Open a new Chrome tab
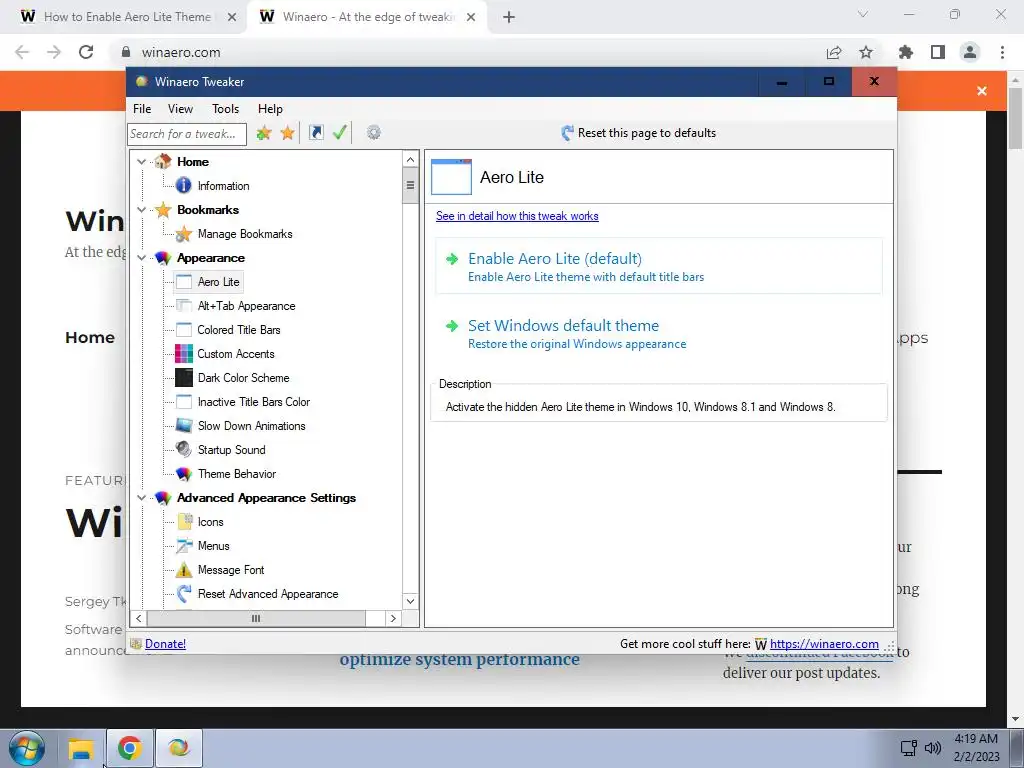Image resolution: width=1024 pixels, height=768 pixels. click(x=509, y=17)
